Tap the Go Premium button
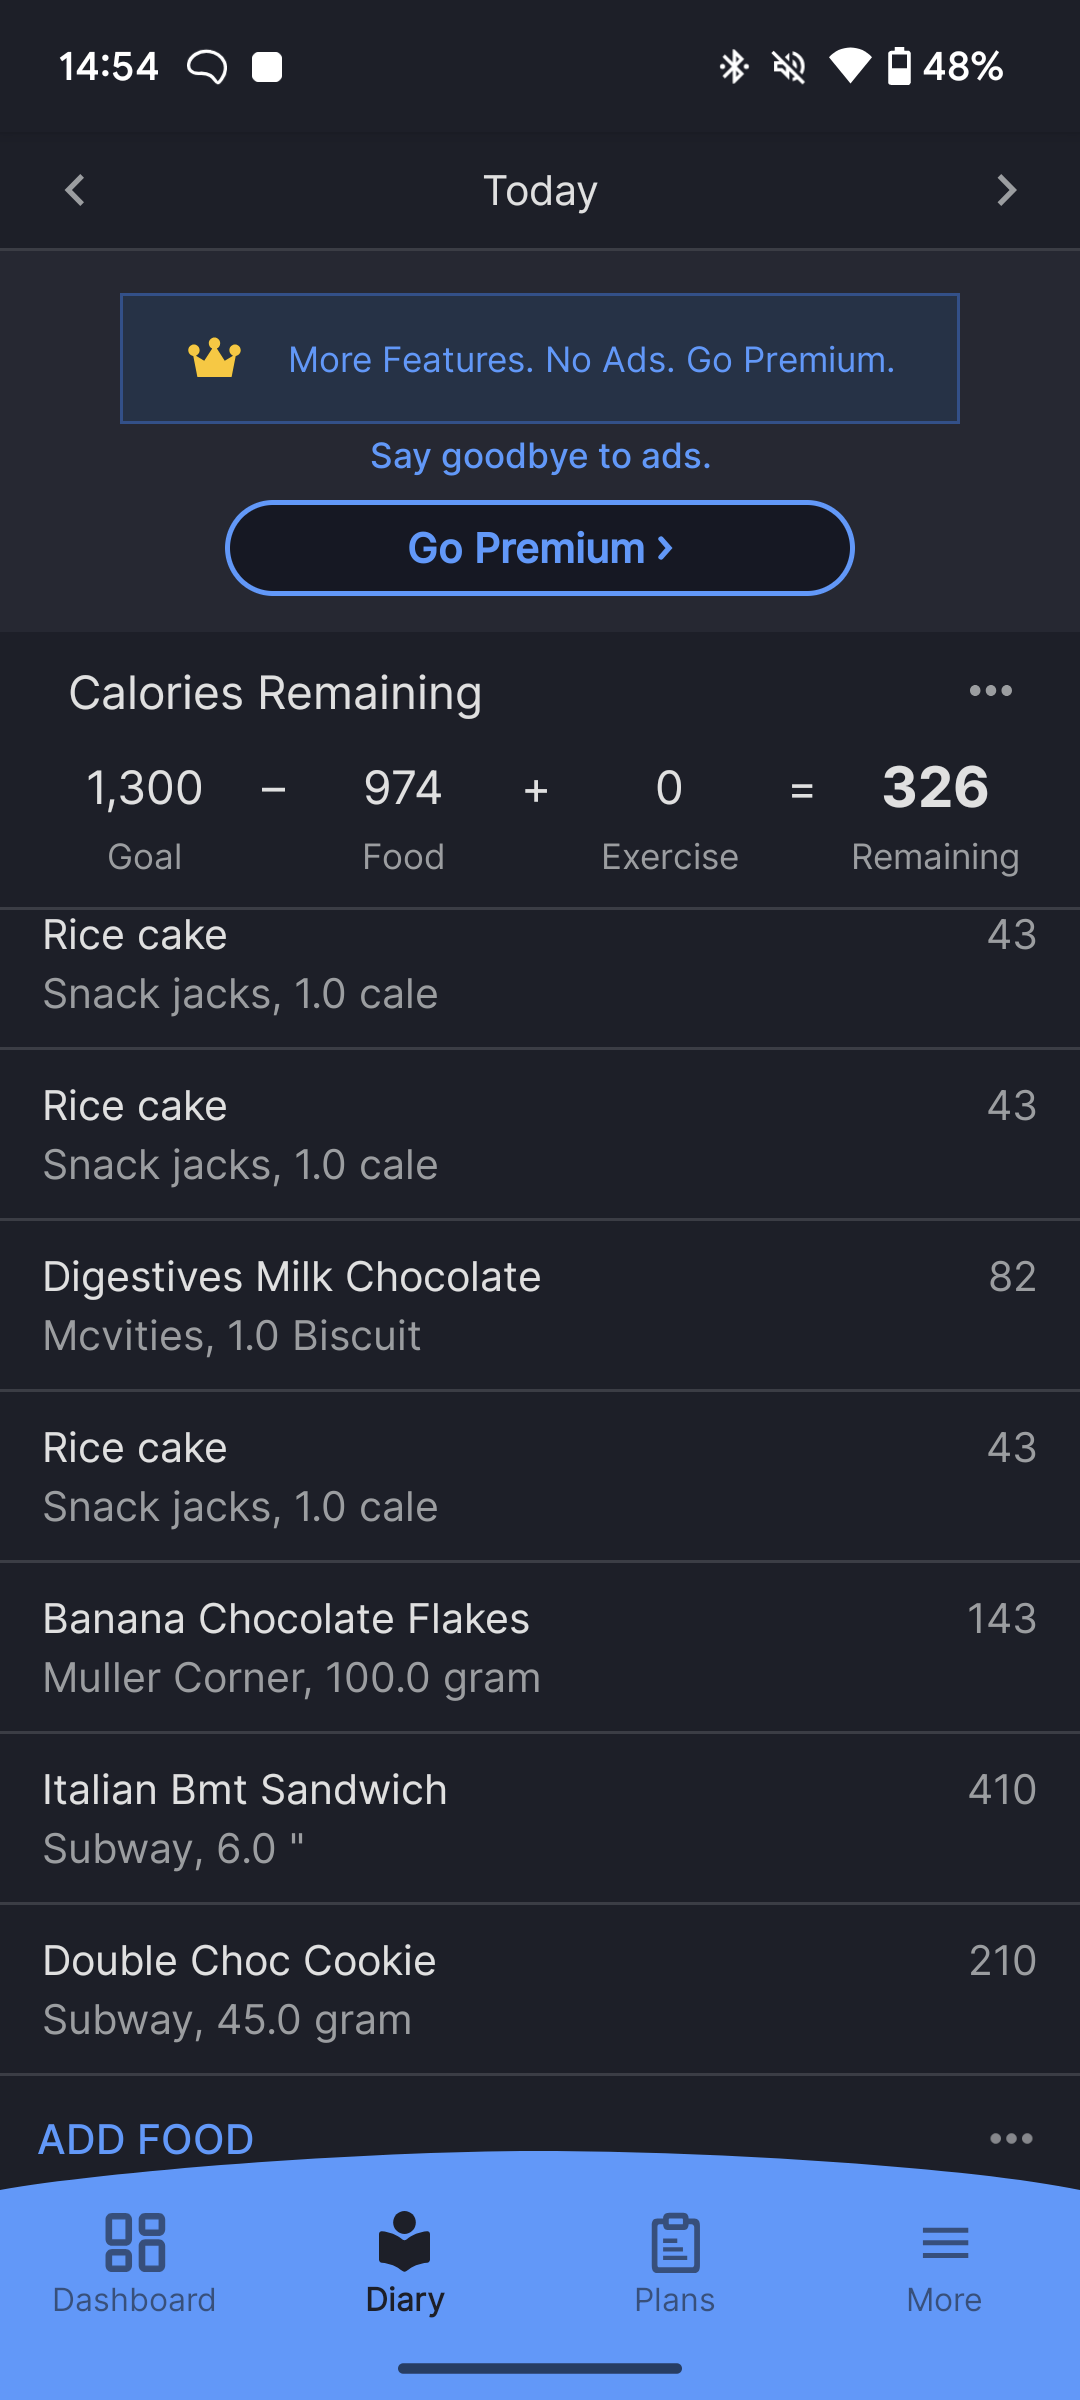The image size is (1080, 2400). 540,548
